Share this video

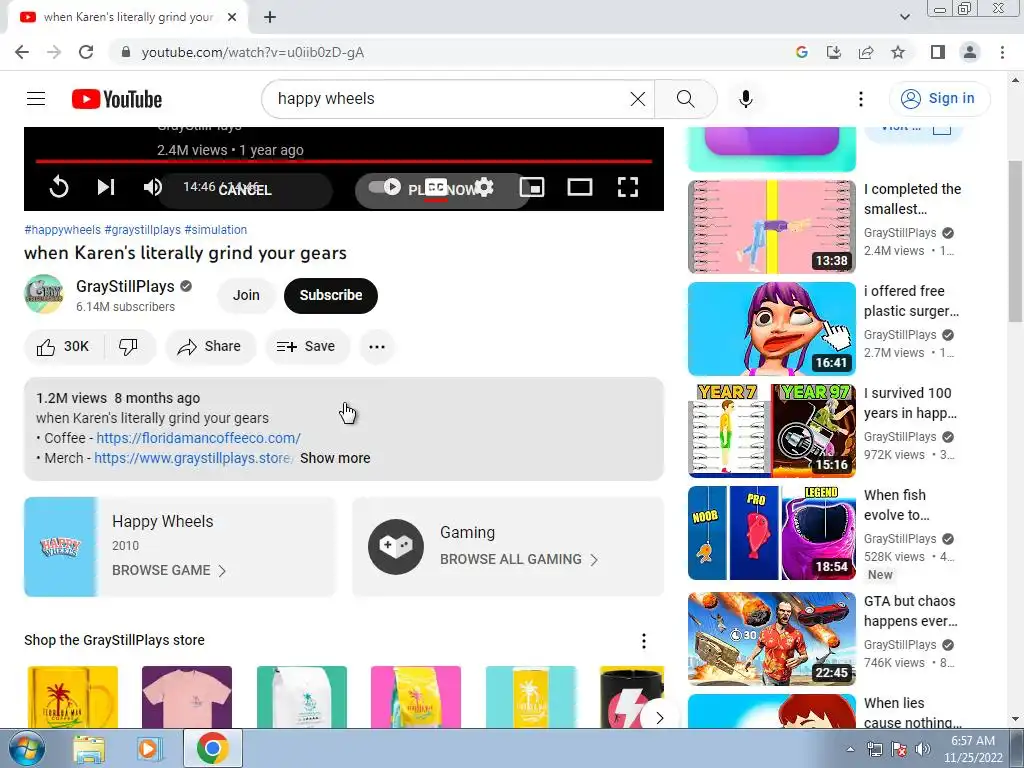click(210, 347)
